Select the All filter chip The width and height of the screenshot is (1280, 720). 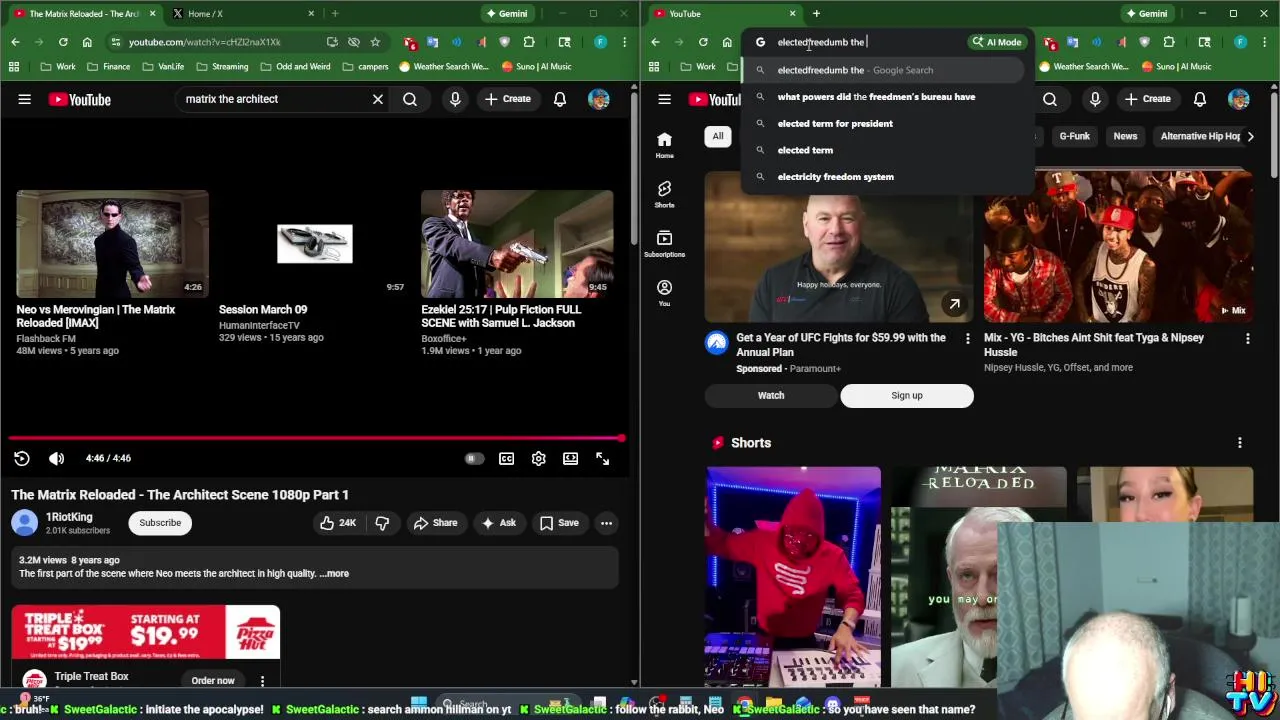[718, 136]
